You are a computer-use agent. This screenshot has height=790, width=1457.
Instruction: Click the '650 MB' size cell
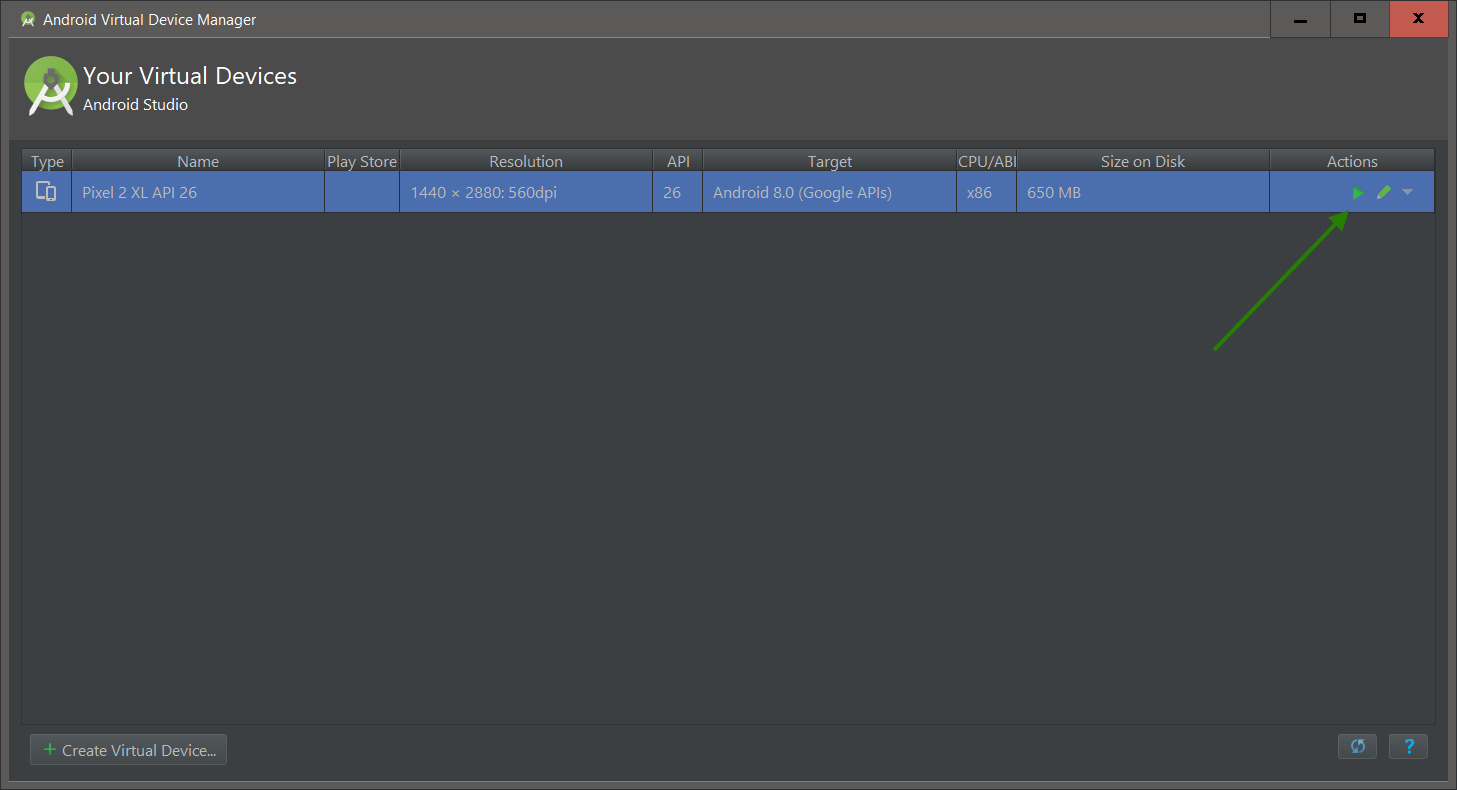[1143, 192]
